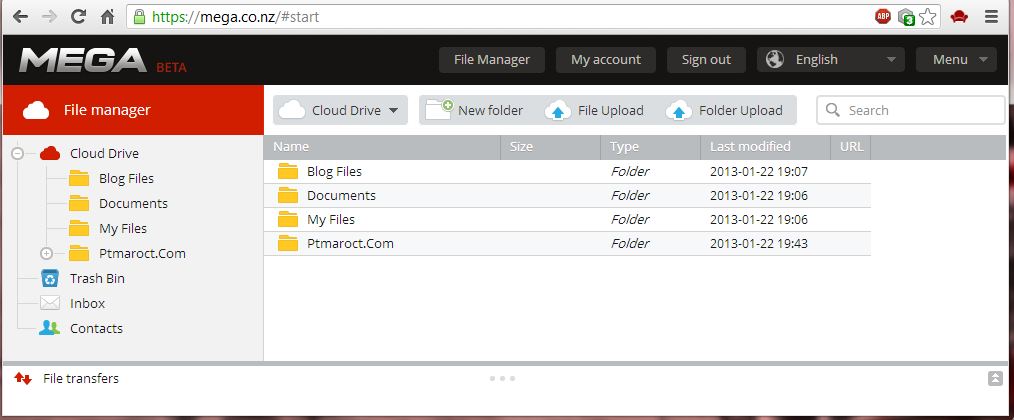Image resolution: width=1014 pixels, height=420 pixels.
Task: Click the browser back arrow
Action: (x=21, y=17)
